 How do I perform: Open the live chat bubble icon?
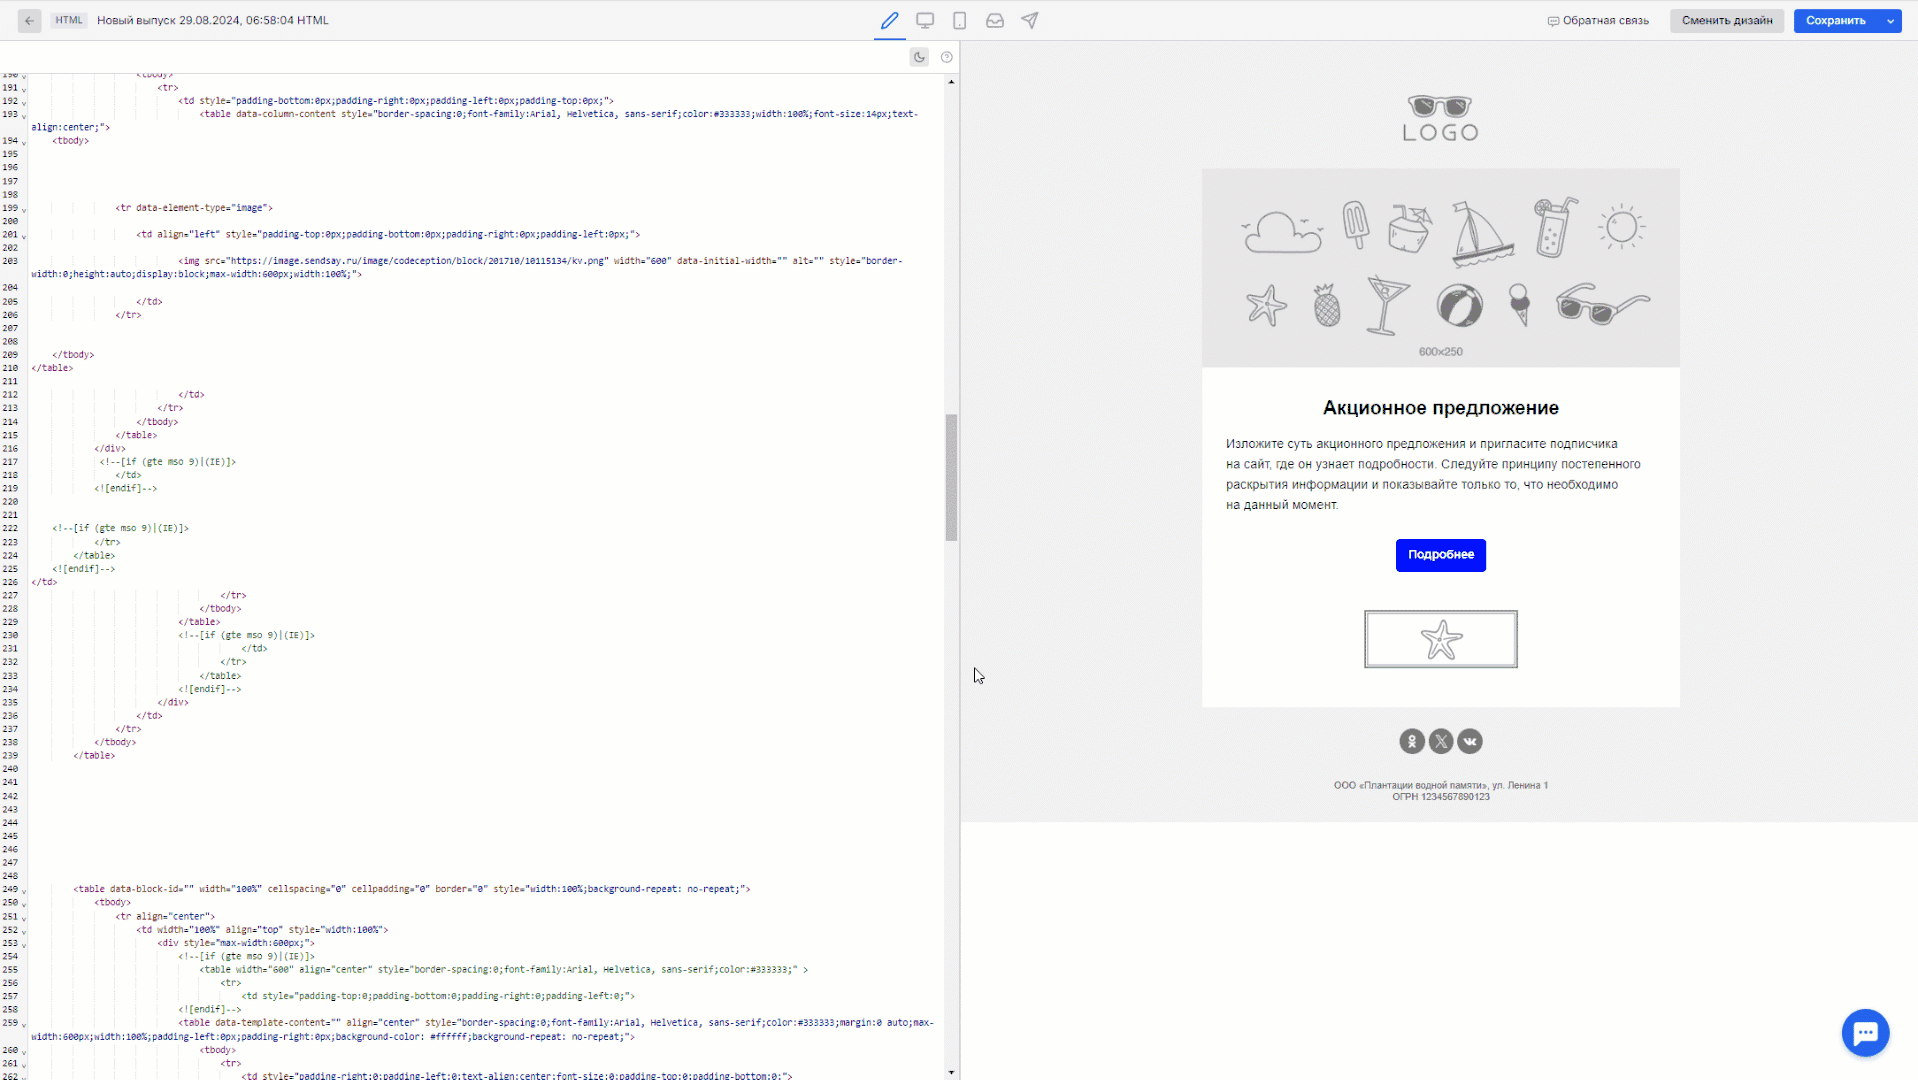point(1865,1033)
